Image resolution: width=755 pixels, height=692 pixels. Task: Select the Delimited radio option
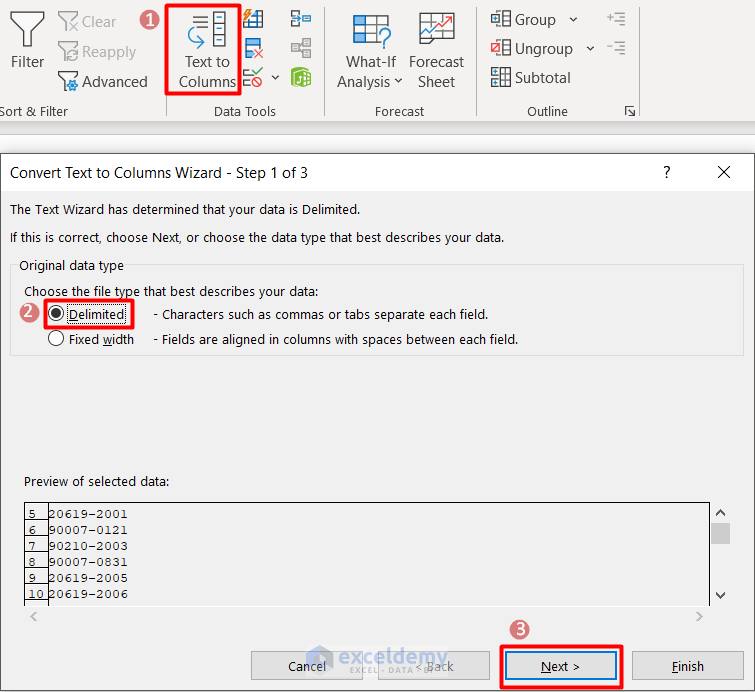click(87, 314)
